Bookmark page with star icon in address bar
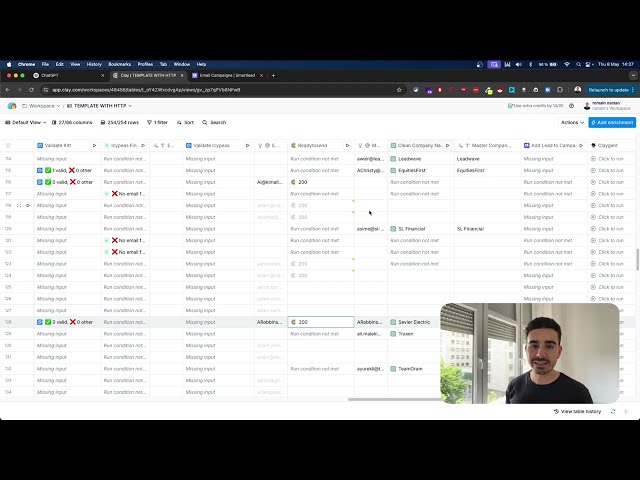 [399, 89]
